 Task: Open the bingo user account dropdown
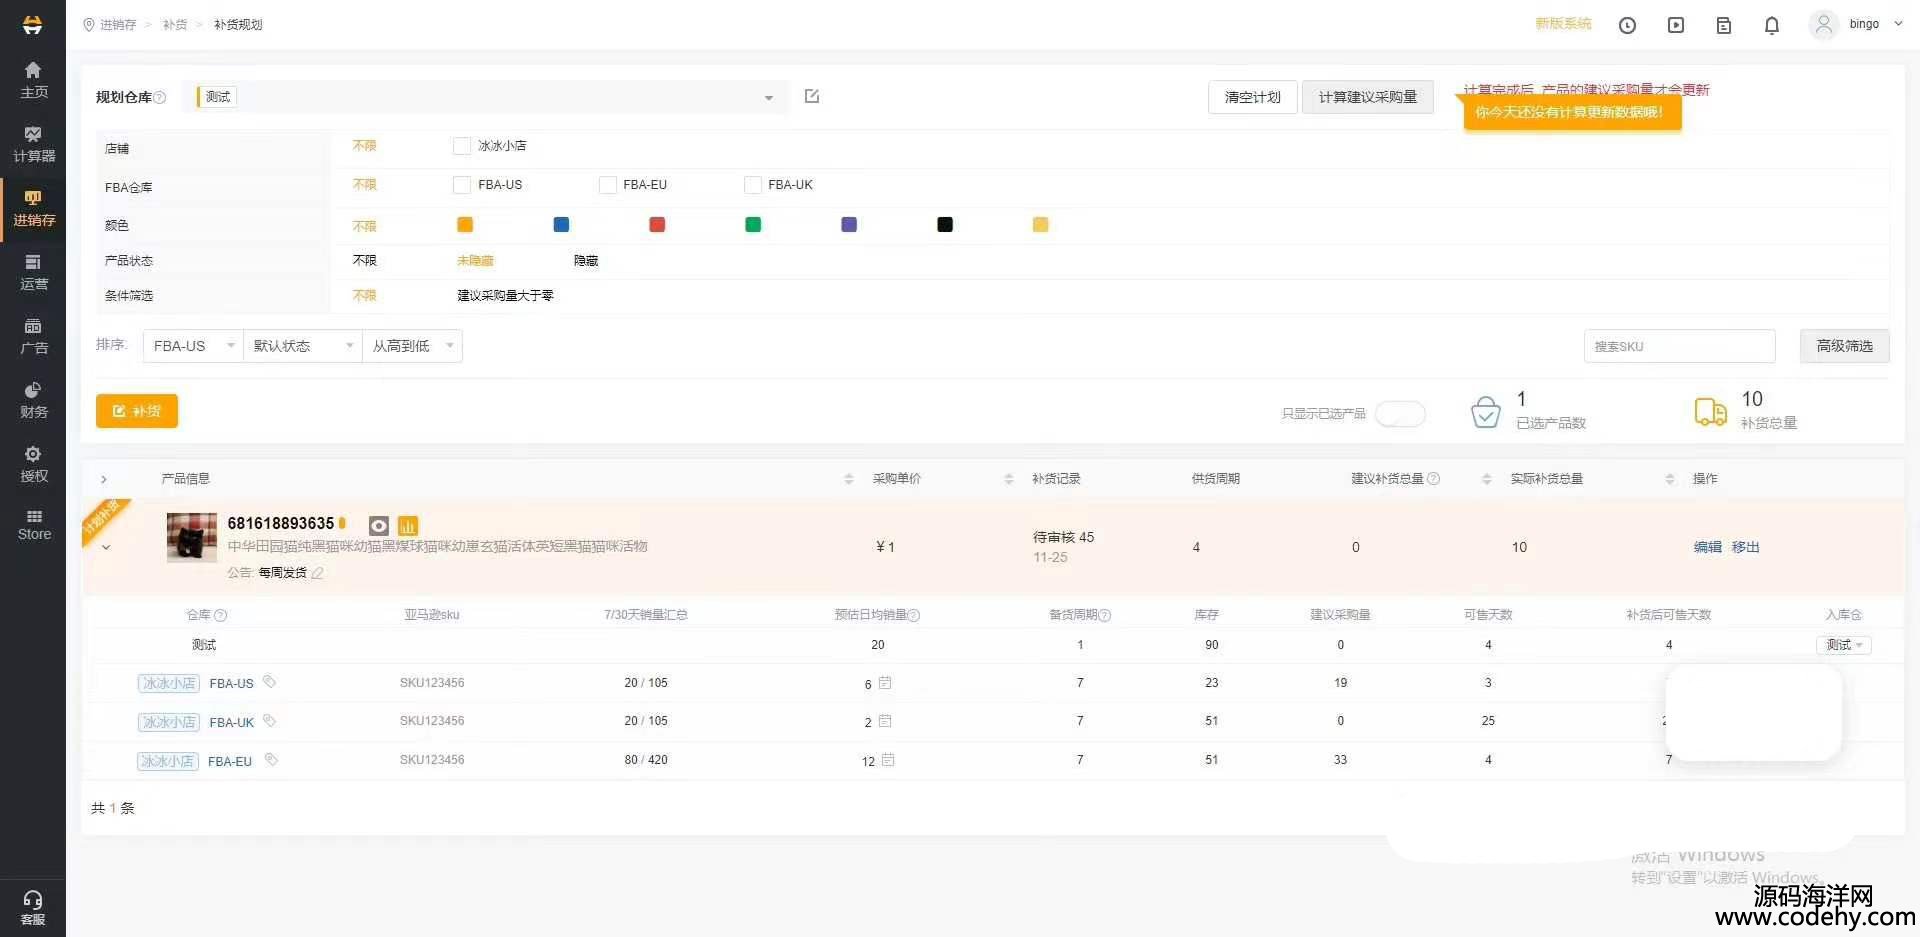click(1876, 24)
